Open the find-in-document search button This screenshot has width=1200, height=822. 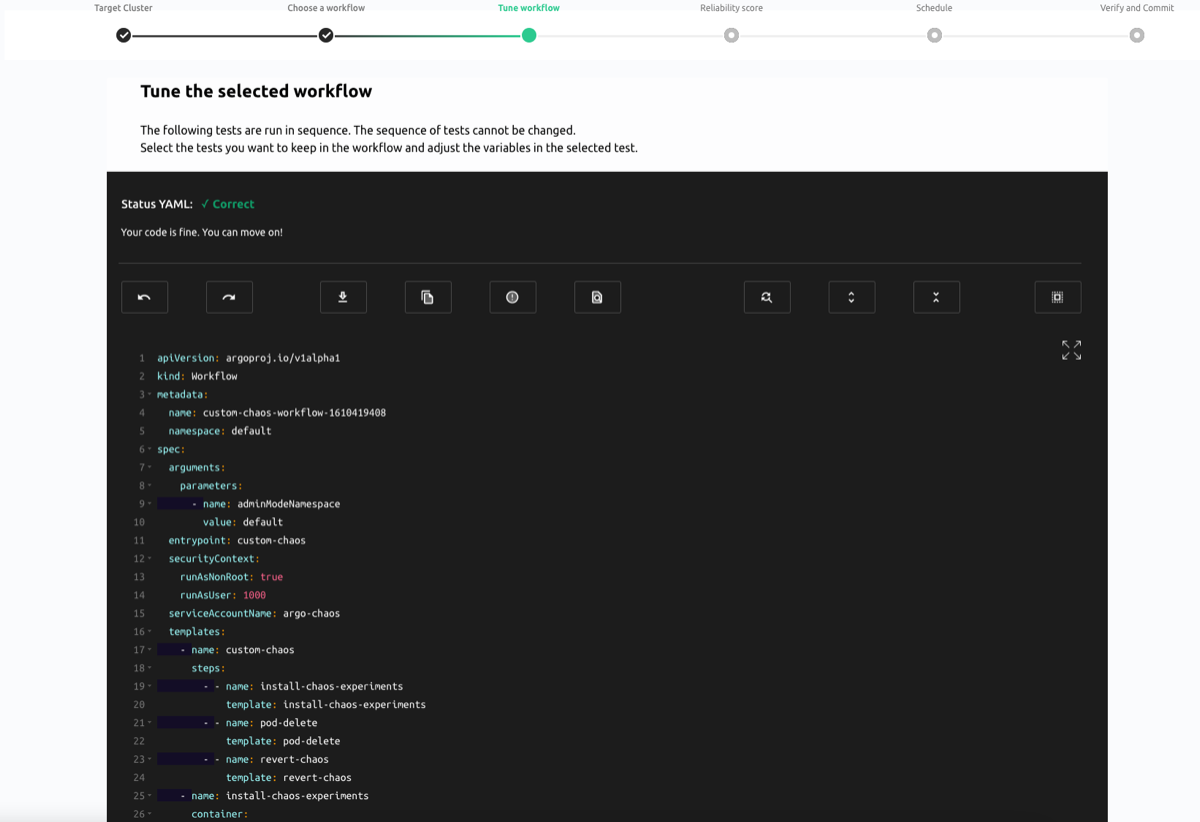coord(598,297)
